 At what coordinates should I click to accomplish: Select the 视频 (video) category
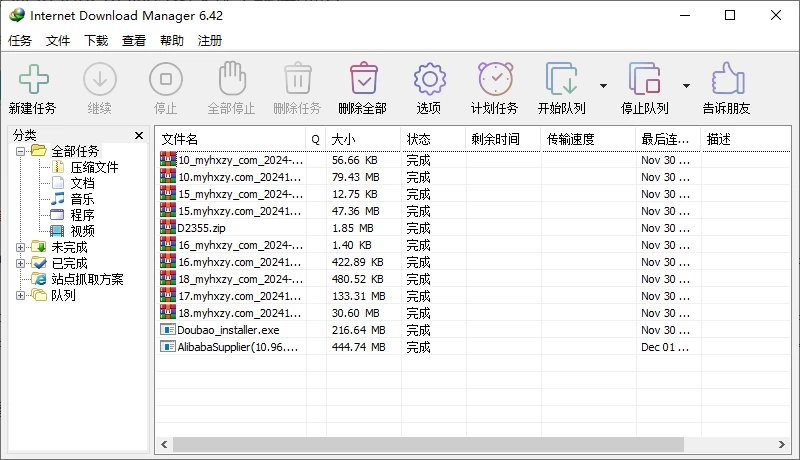tap(82, 231)
